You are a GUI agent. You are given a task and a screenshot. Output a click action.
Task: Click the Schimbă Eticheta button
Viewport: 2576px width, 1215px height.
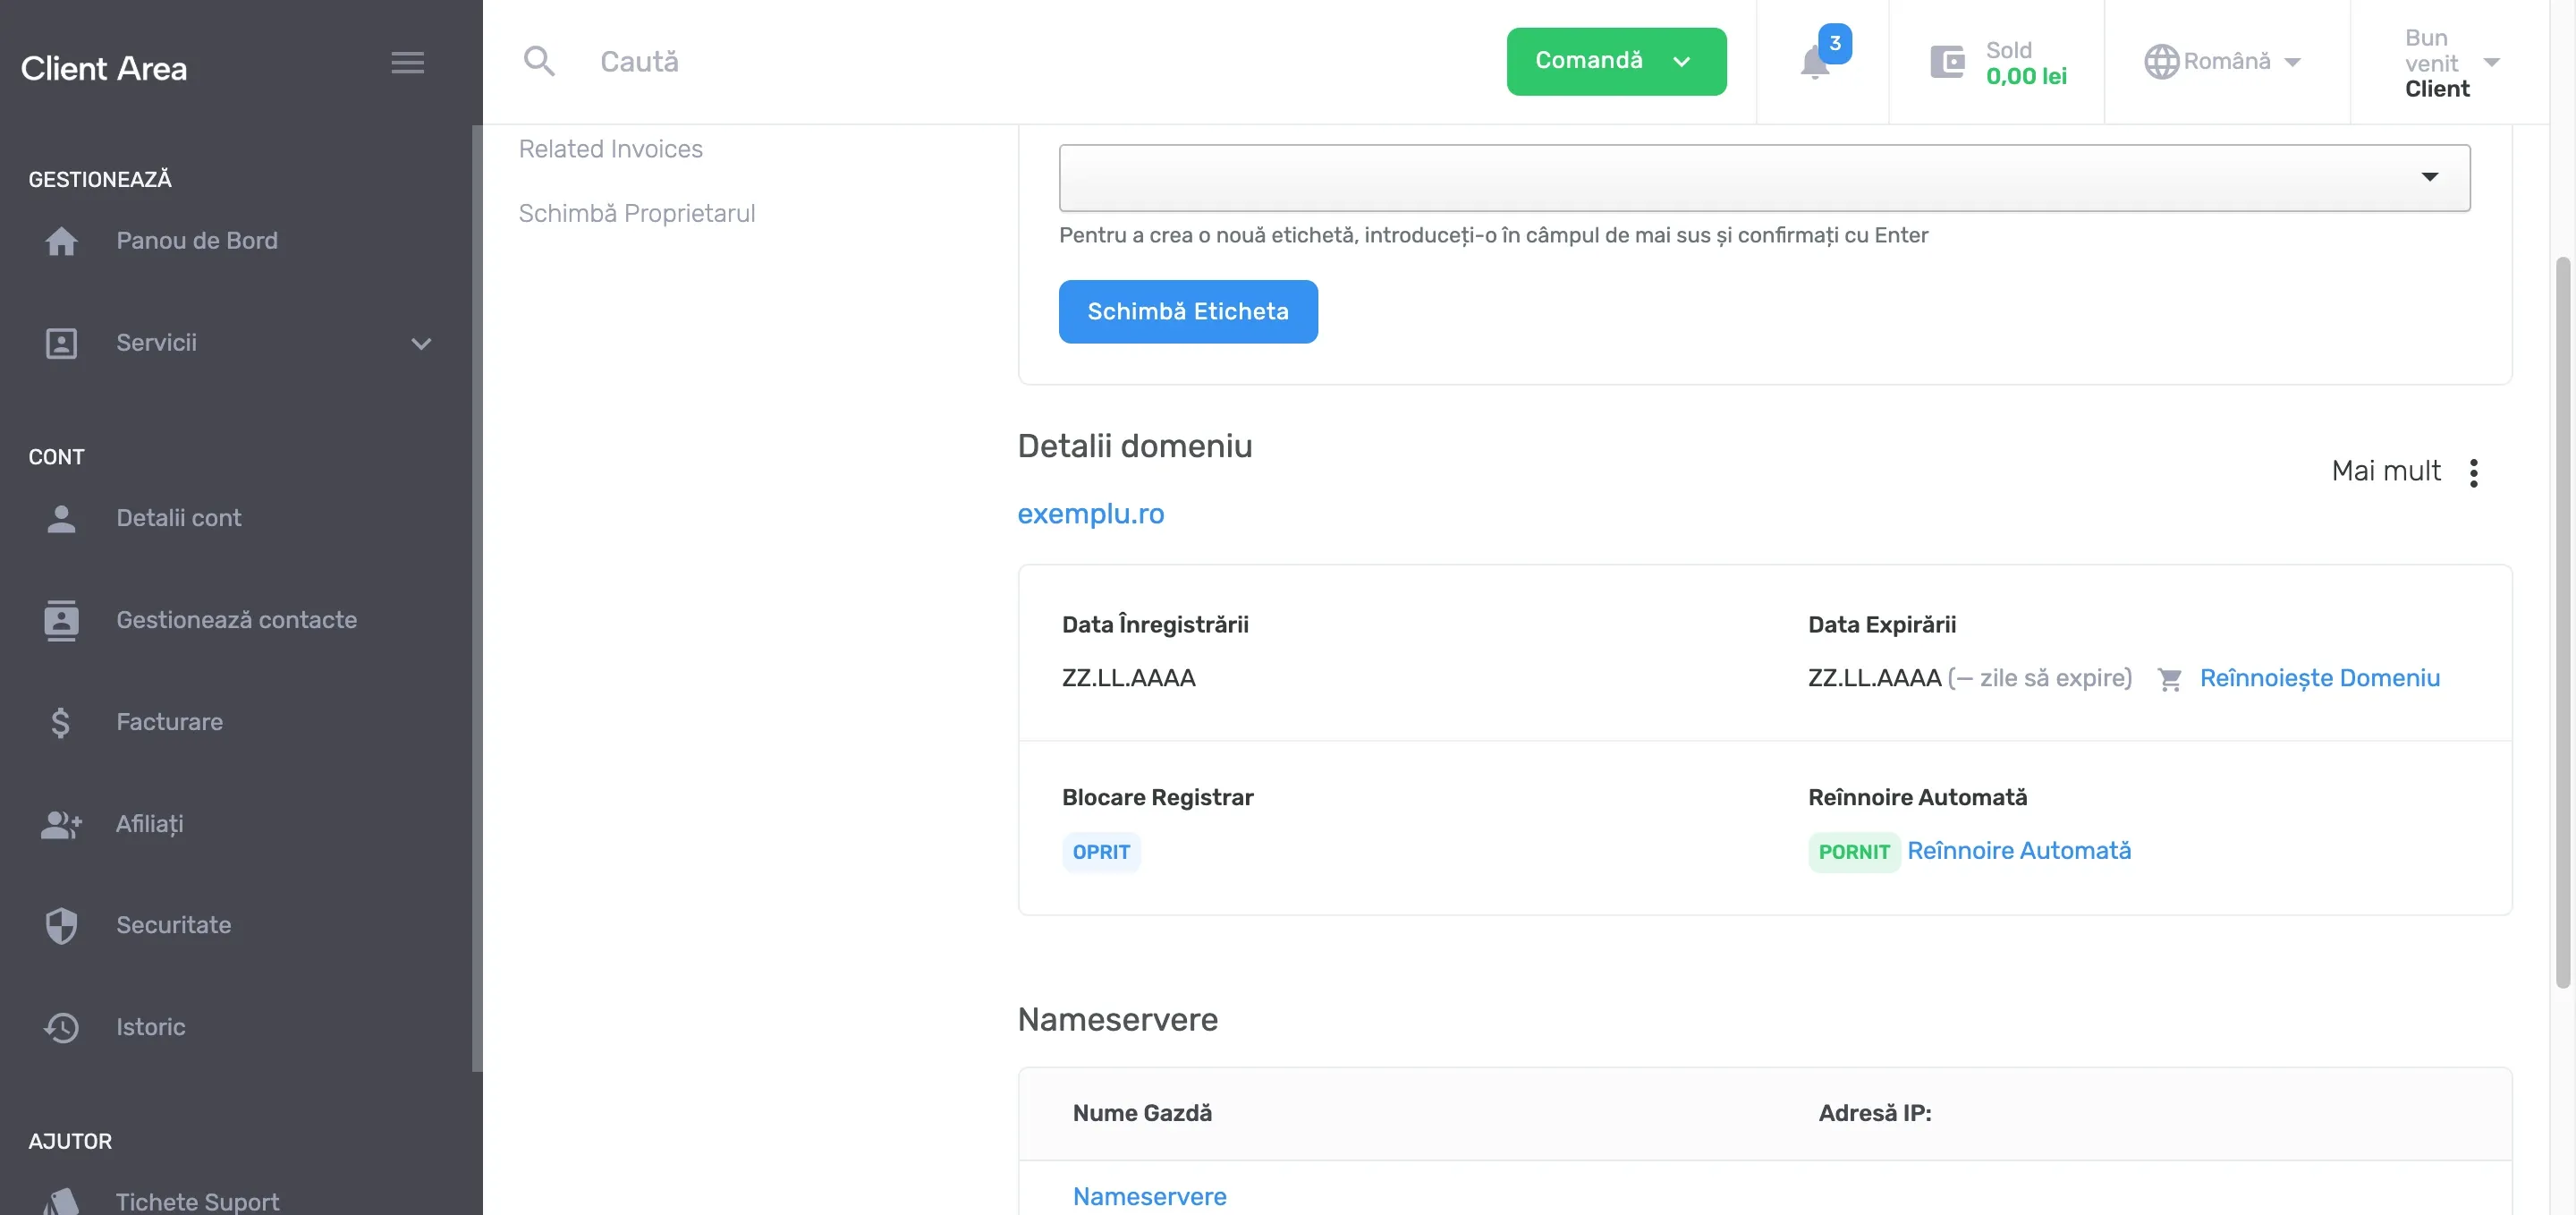1187,311
